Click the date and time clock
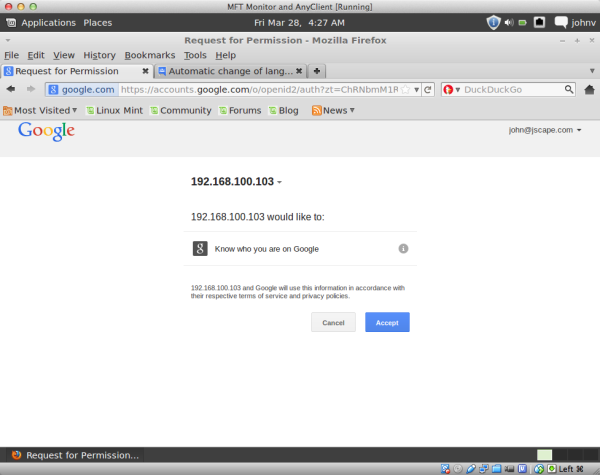This screenshot has height=475, width=600. tap(299, 23)
